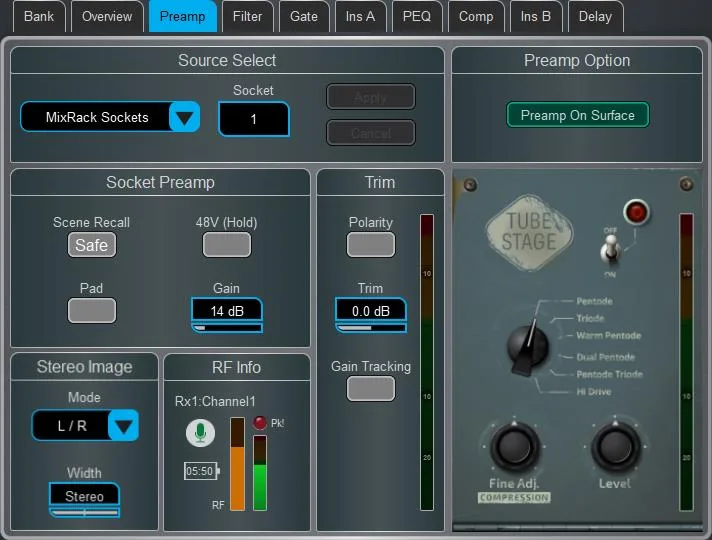
Task: Toggle Preamp On Surface option
Action: coord(578,115)
